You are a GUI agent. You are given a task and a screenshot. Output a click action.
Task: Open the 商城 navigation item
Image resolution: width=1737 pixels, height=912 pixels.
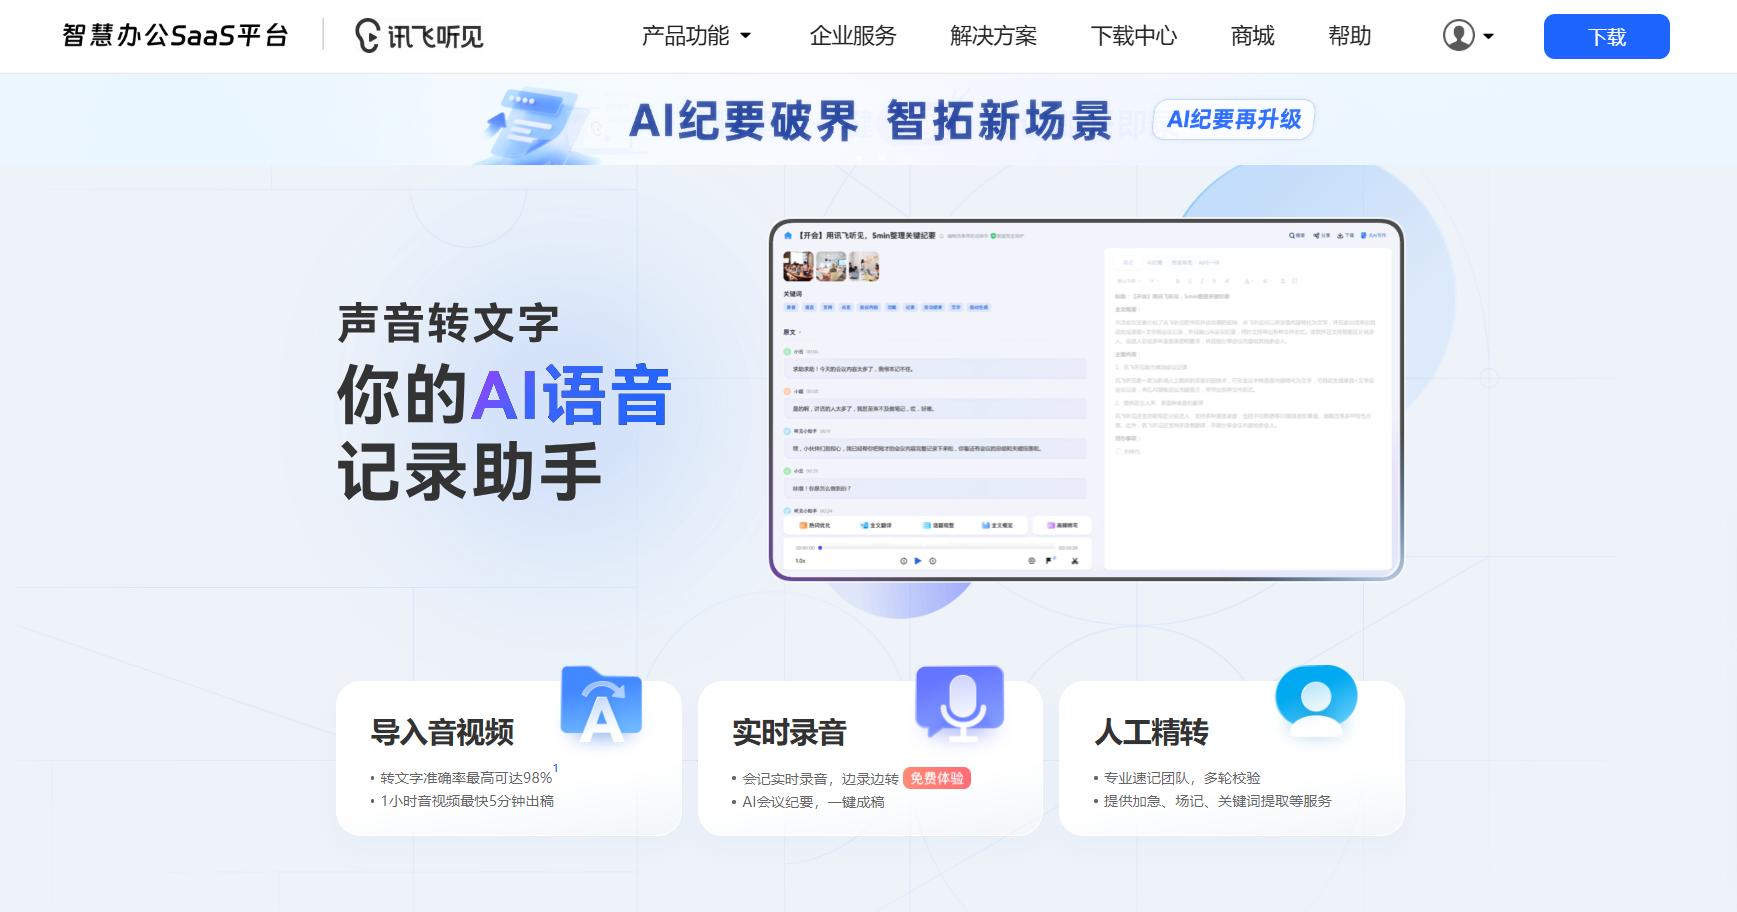1252,36
